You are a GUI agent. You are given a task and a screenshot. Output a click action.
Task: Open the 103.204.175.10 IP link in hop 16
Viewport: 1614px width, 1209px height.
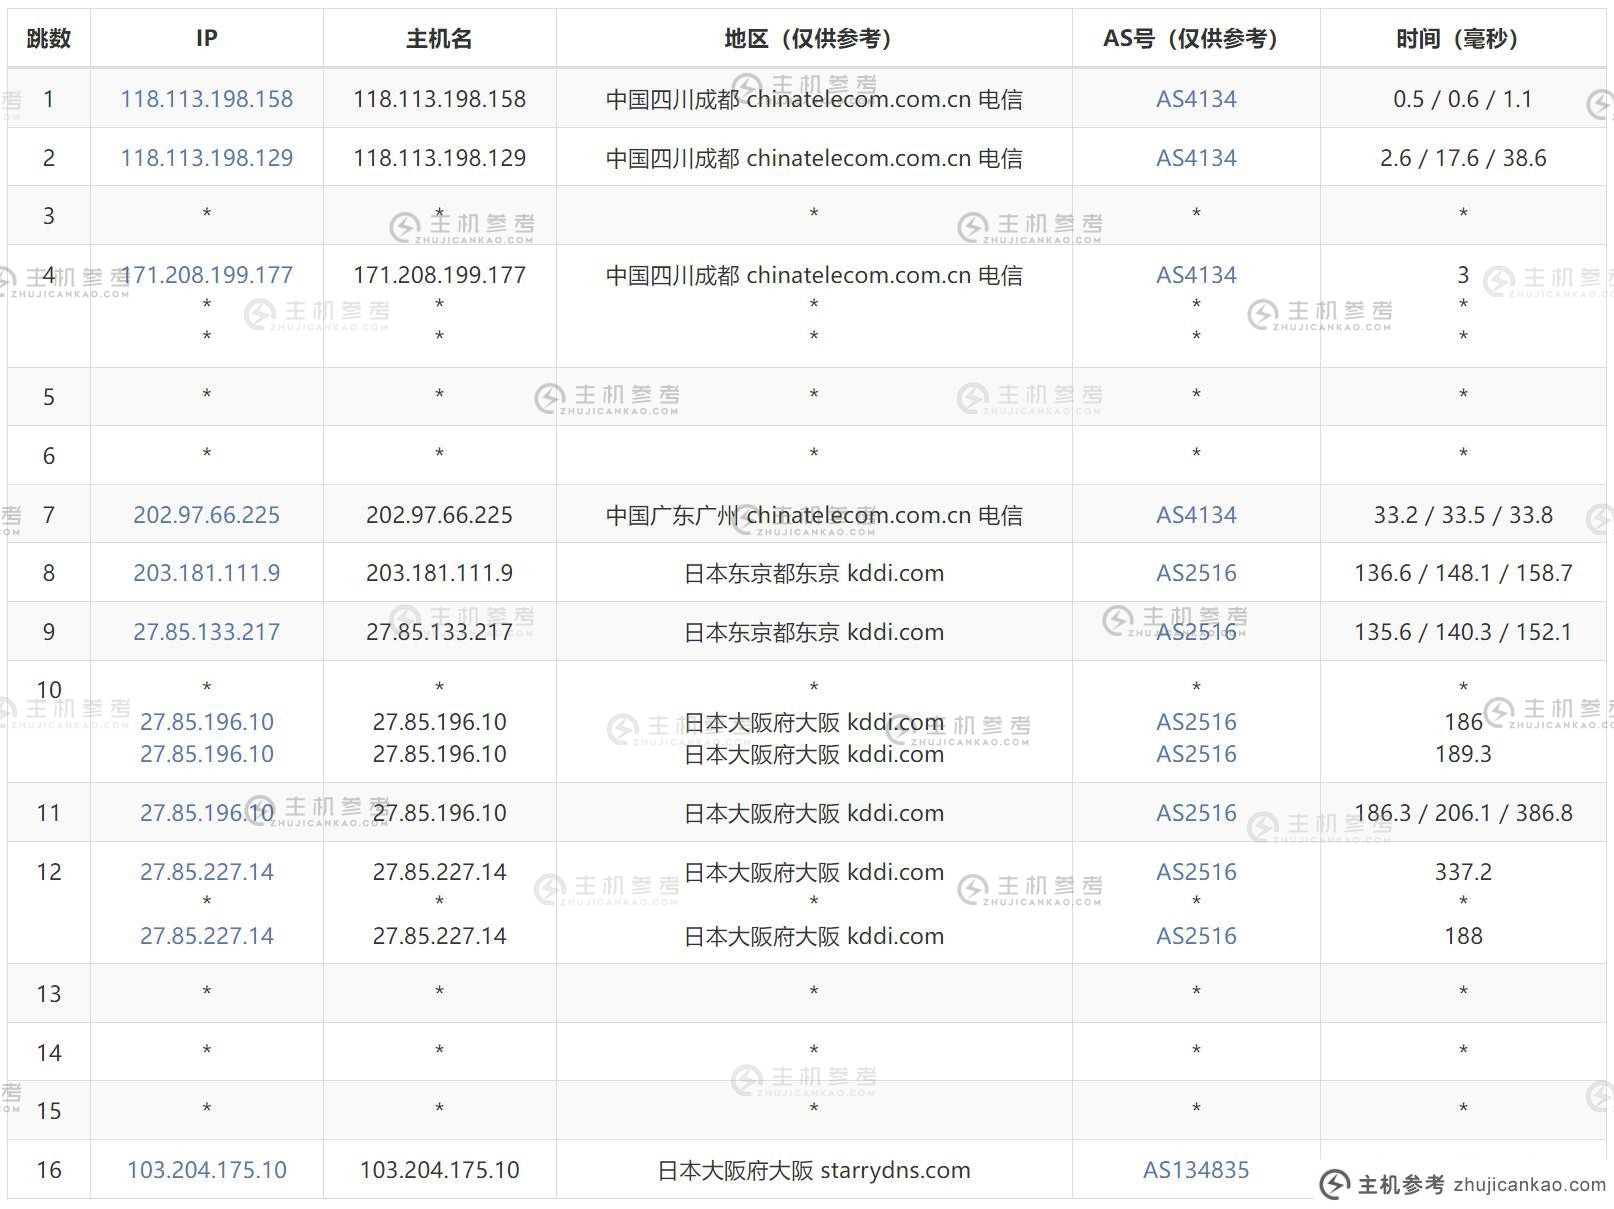click(206, 1170)
